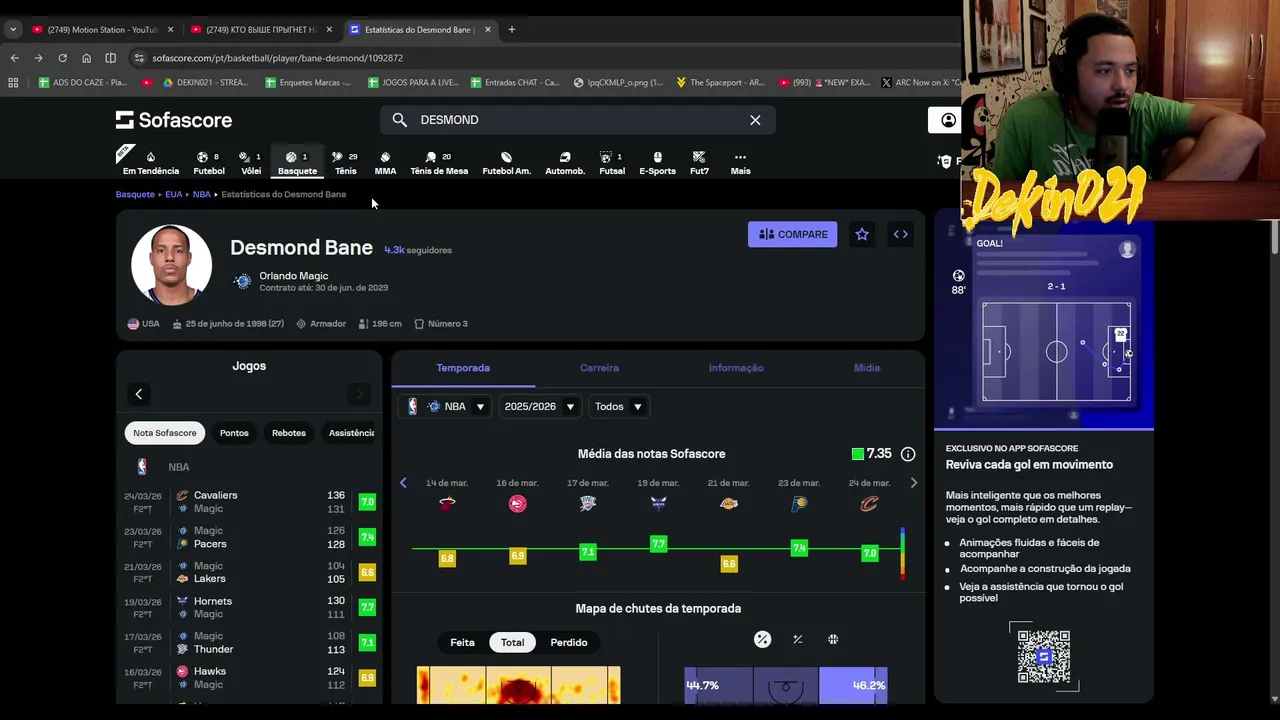The image size is (1280, 720).
Task: Click the 21 de mar. Lakers logo
Action: tap(728, 504)
